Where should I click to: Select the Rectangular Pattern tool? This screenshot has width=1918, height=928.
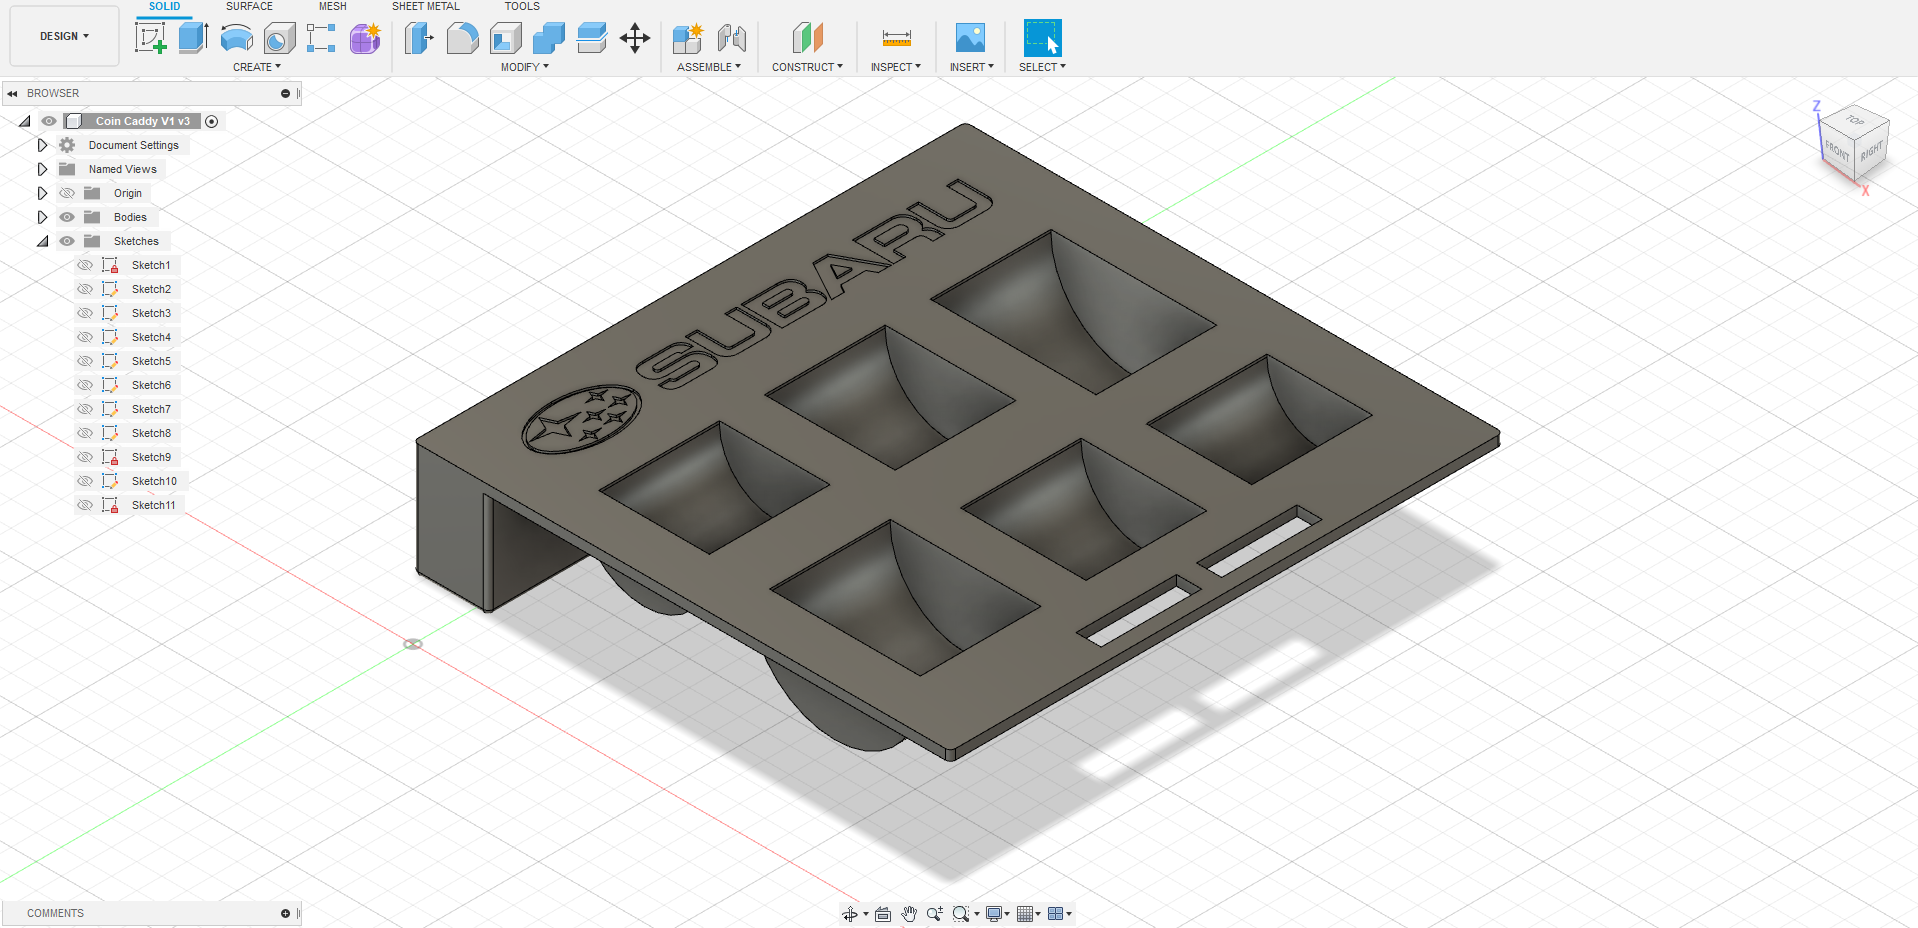pos(321,38)
